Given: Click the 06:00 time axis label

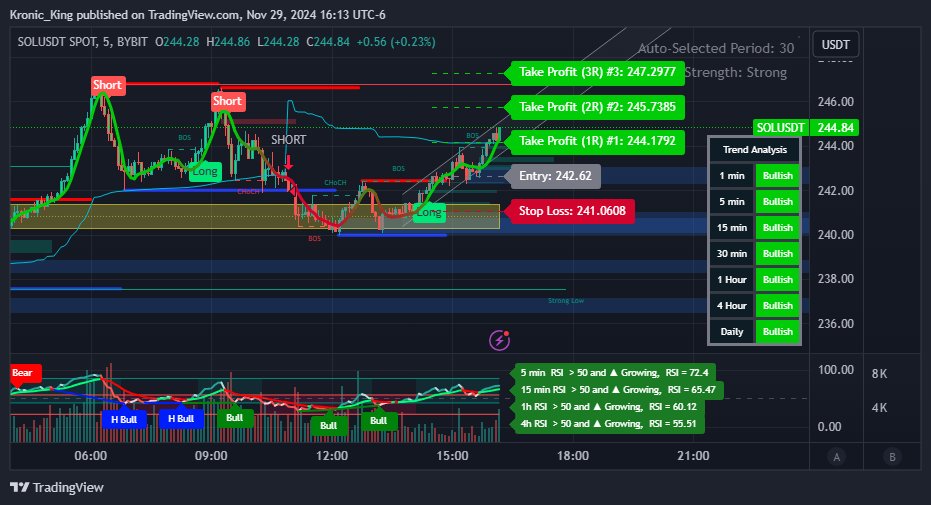Looking at the screenshot, I should [x=91, y=456].
